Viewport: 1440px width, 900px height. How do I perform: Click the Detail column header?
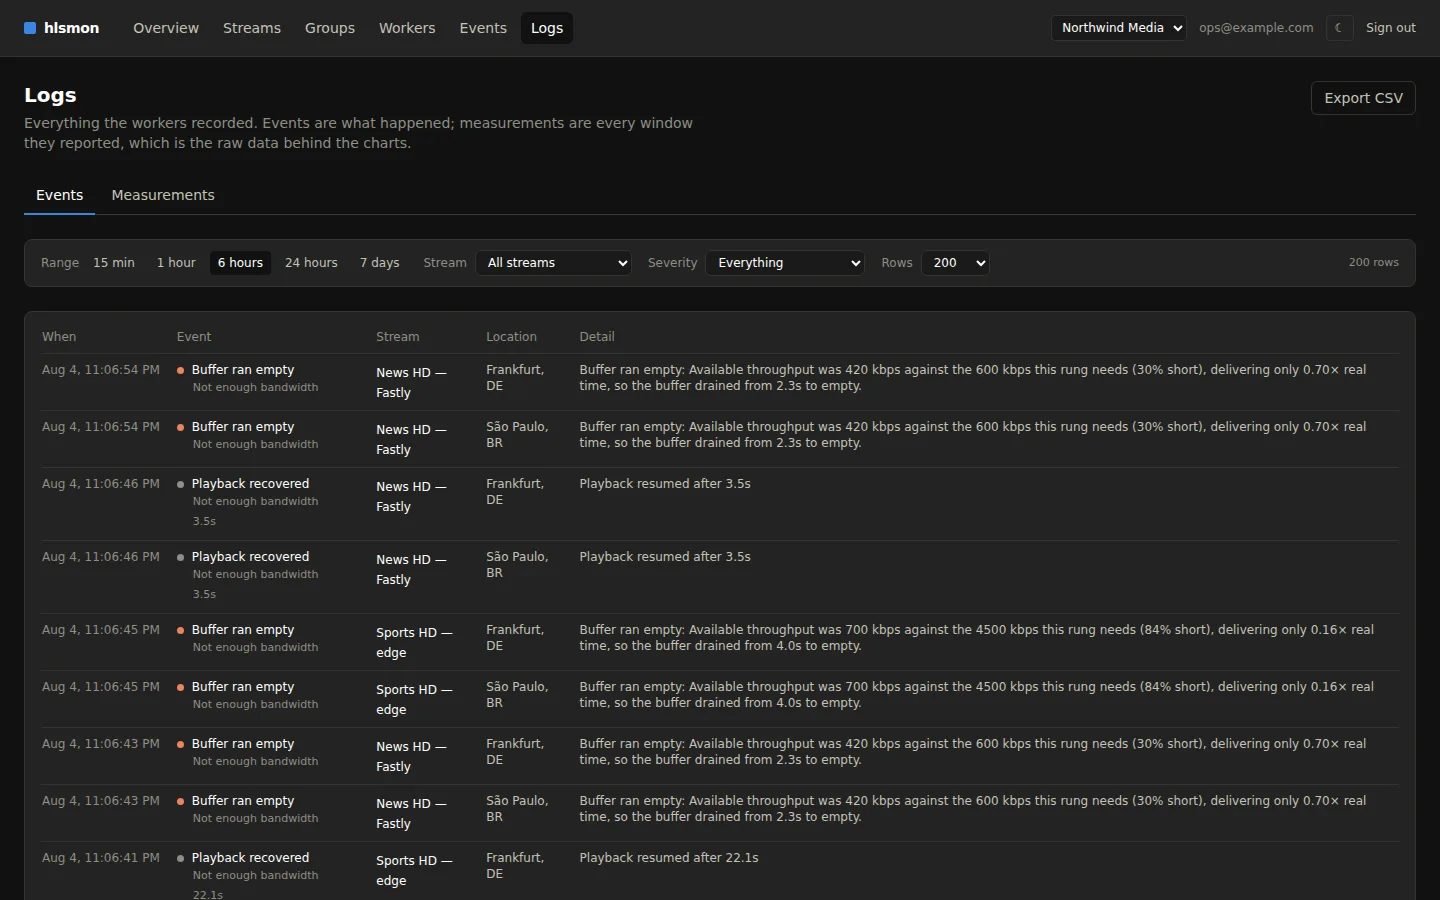pyautogui.click(x=597, y=337)
